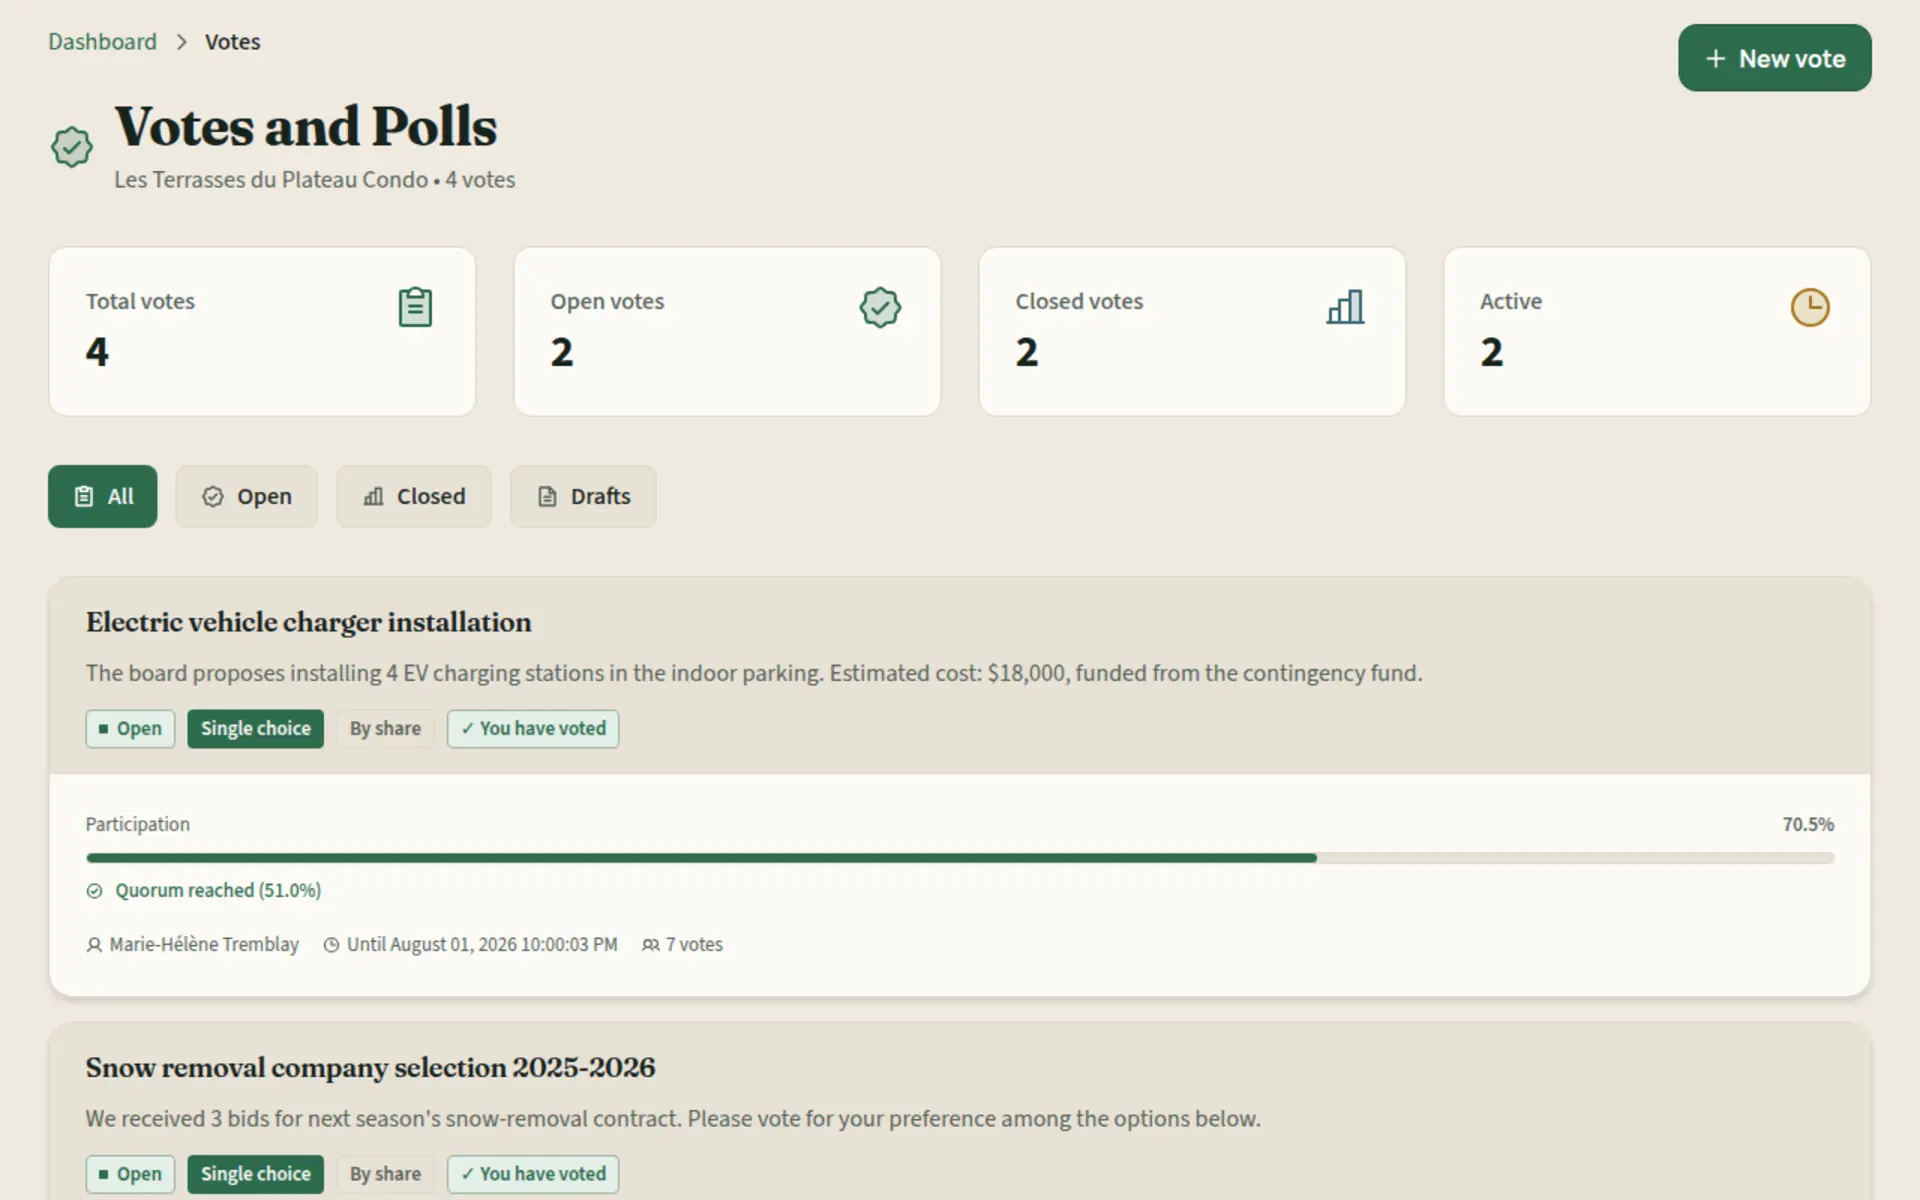Click the verified badge icon beside Votes and Polls
This screenshot has height=1200, width=1920.
[x=72, y=147]
